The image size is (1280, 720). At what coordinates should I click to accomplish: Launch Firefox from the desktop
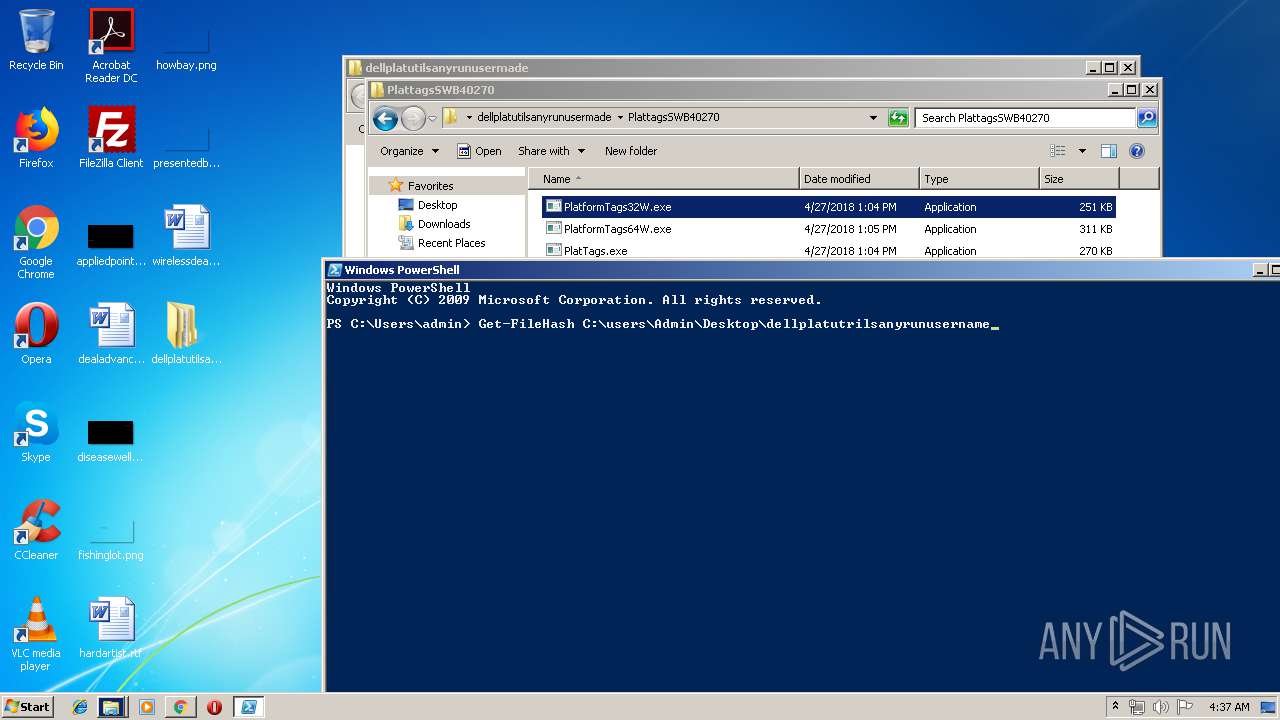click(36, 138)
